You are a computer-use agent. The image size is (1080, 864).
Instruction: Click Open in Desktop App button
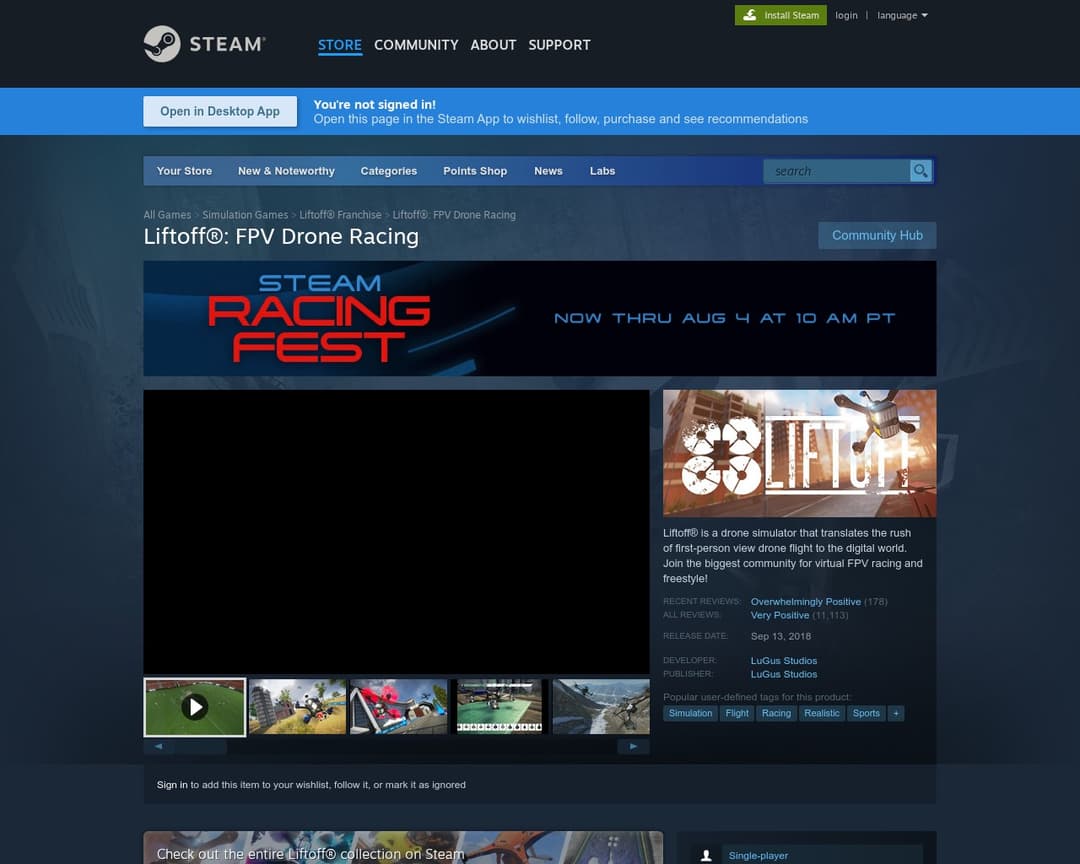click(220, 111)
